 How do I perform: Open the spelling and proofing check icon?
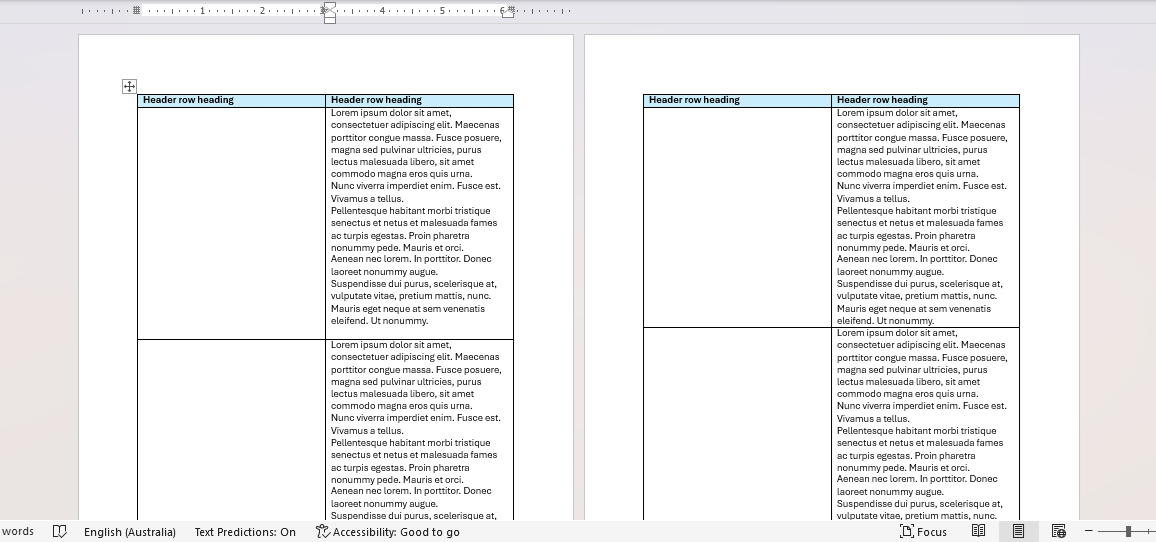click(x=60, y=532)
